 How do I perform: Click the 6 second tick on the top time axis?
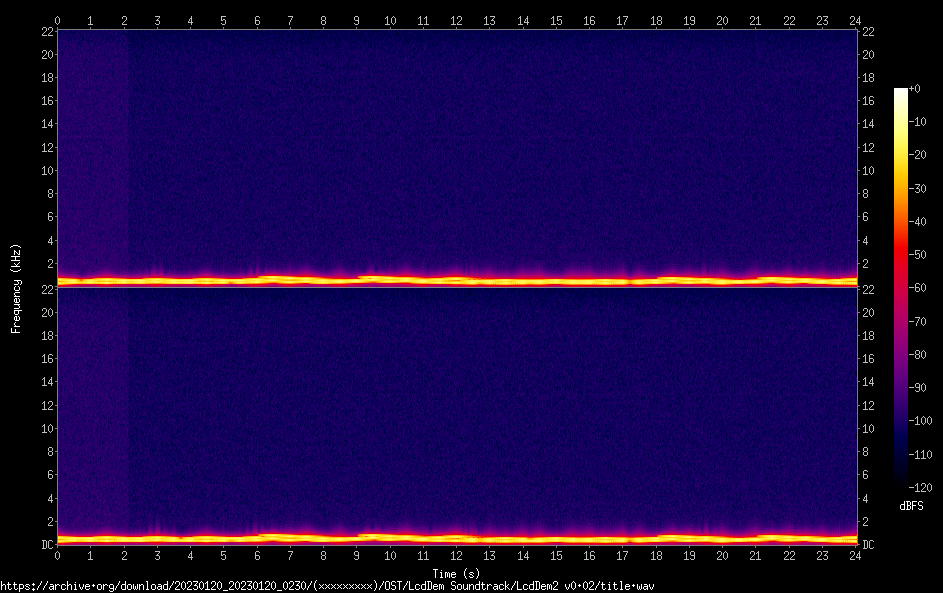coord(257,19)
